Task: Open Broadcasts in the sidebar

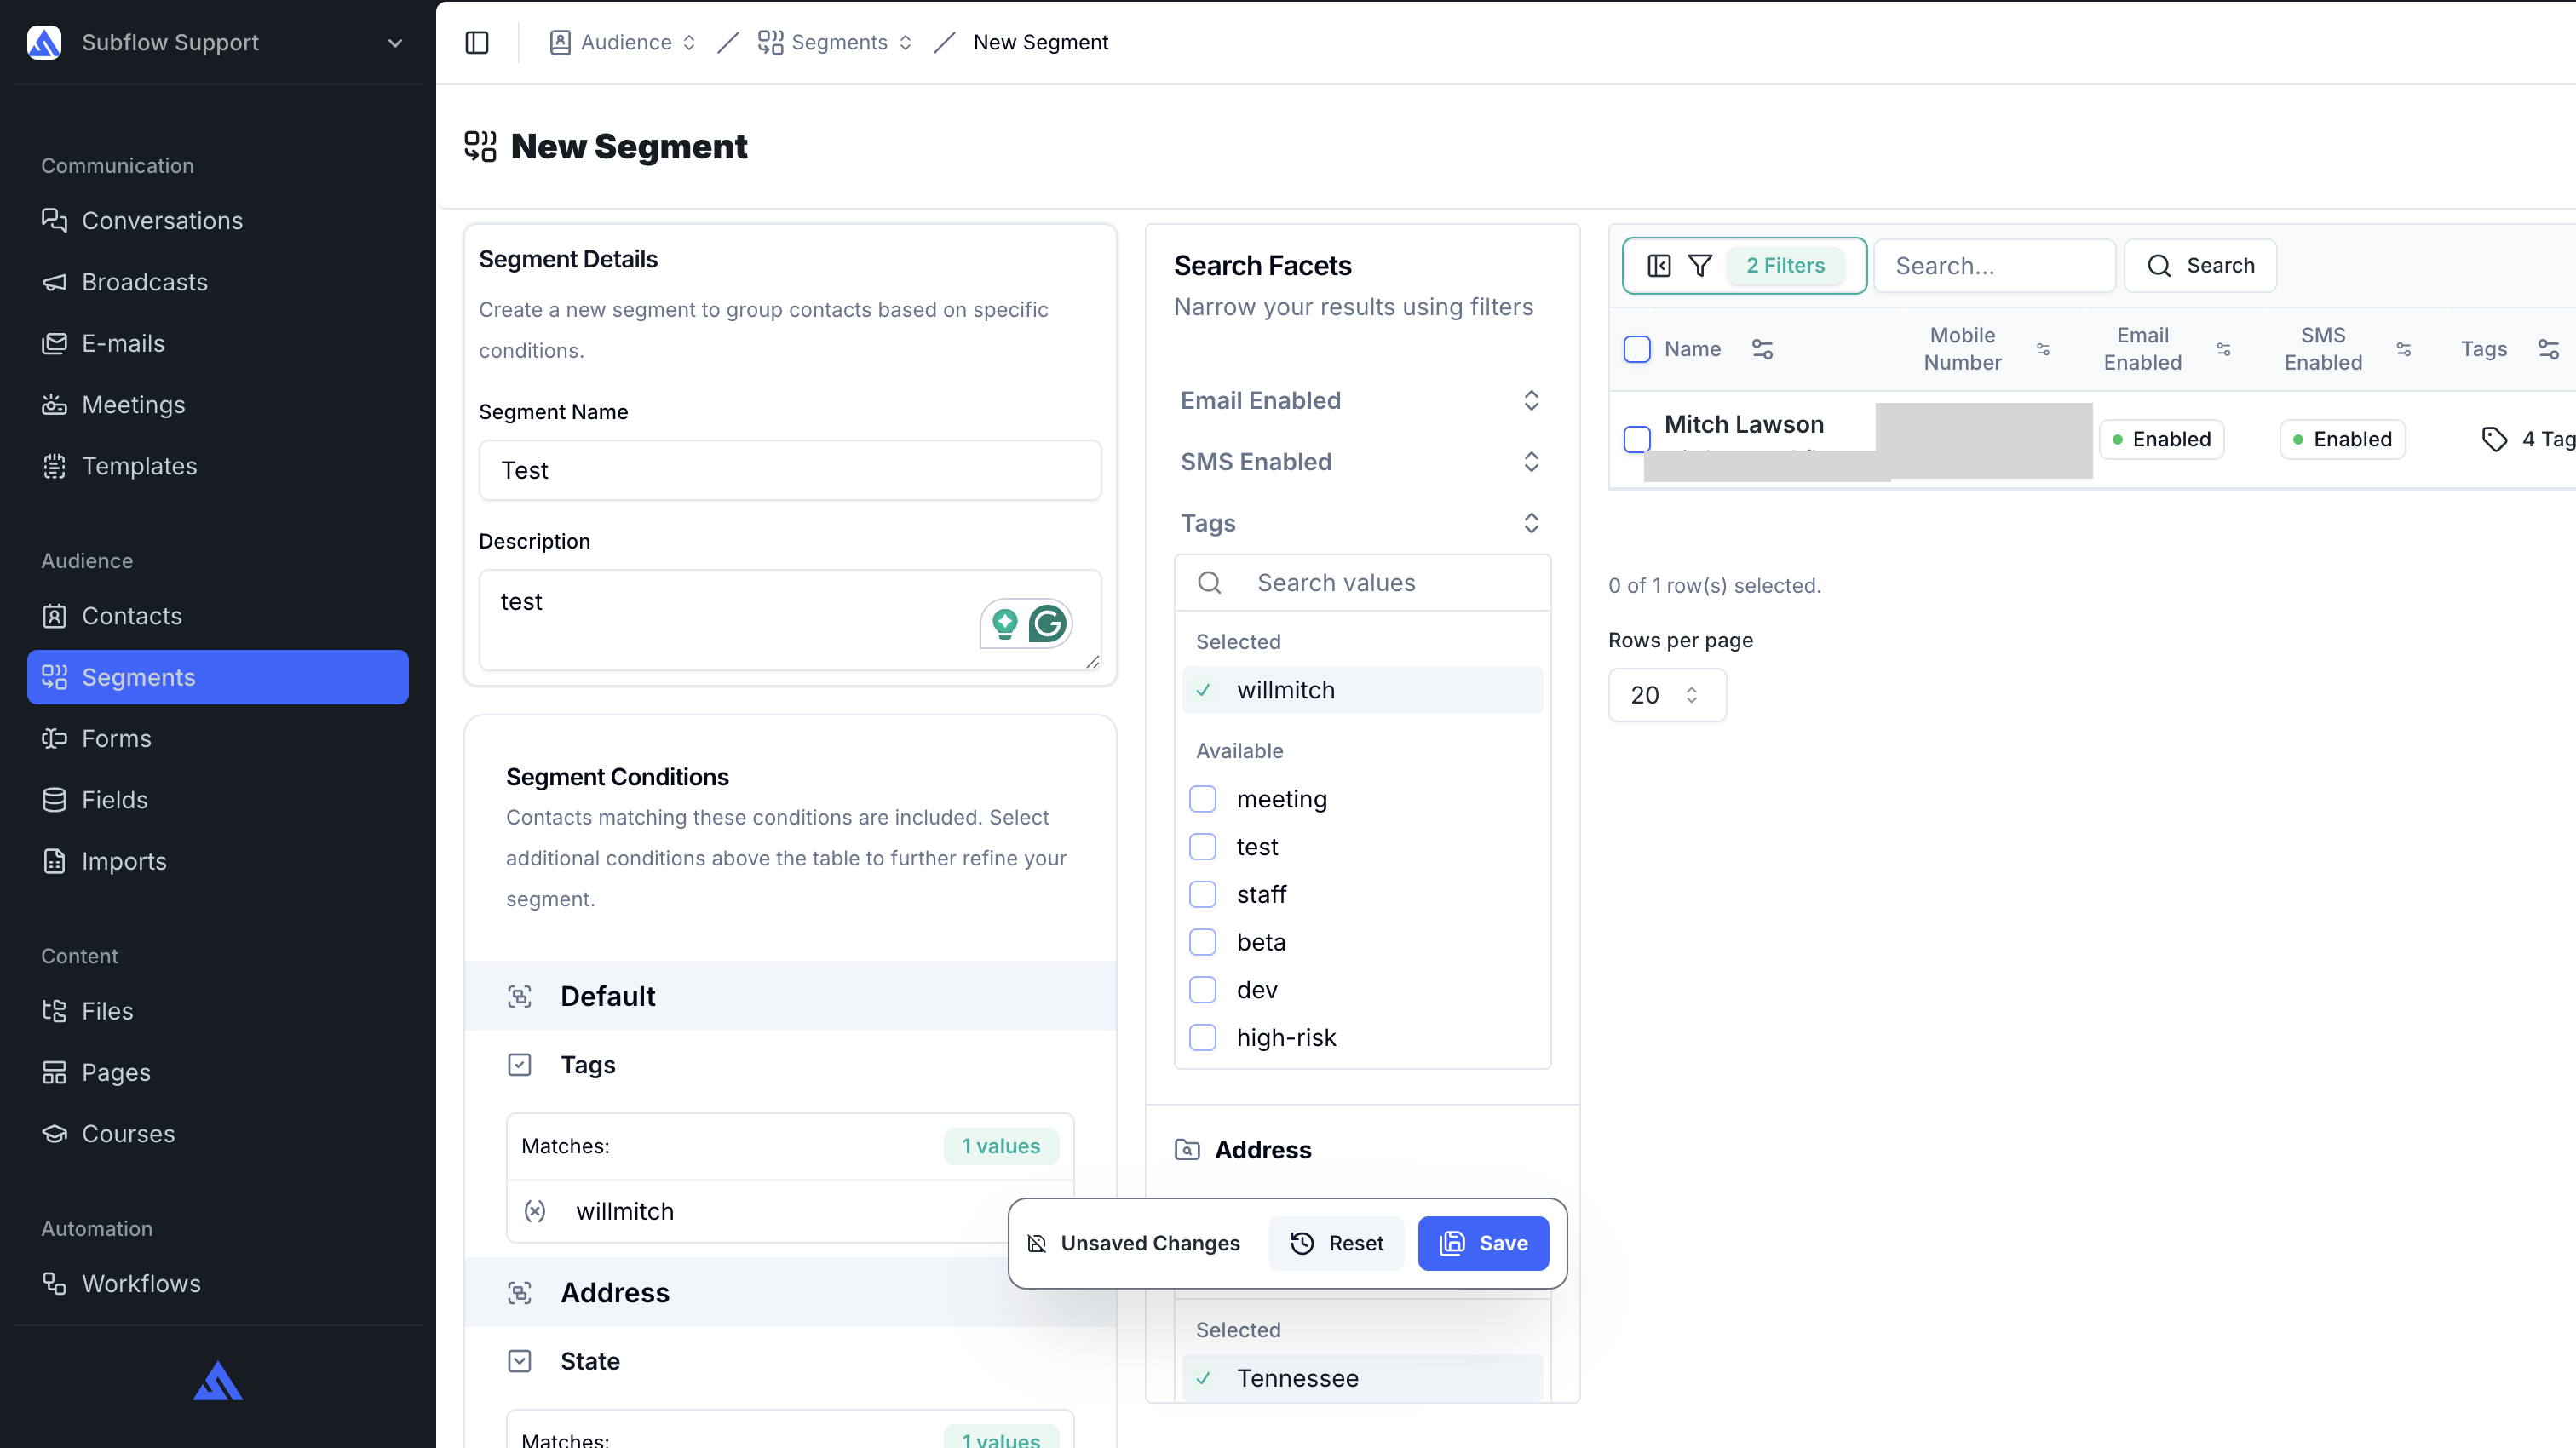Action: pos(217,282)
